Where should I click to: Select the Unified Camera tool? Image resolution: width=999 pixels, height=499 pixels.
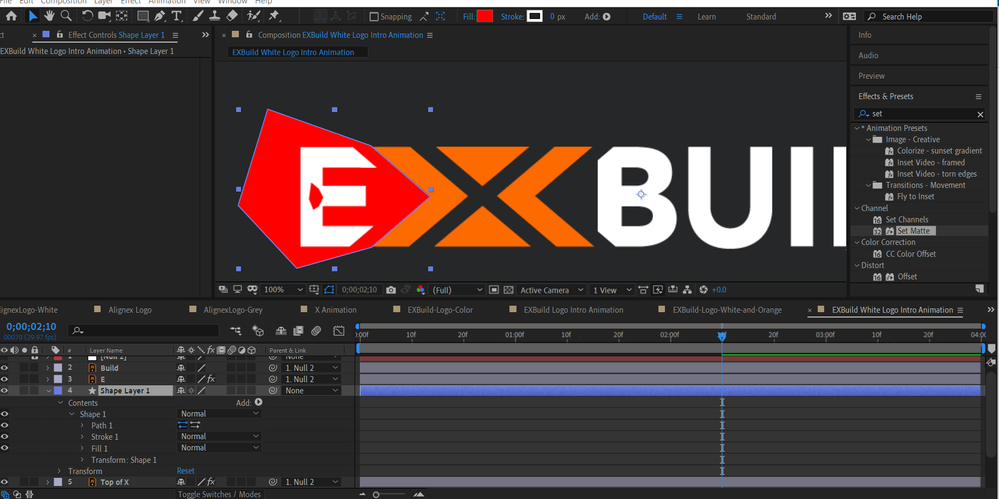pos(104,16)
